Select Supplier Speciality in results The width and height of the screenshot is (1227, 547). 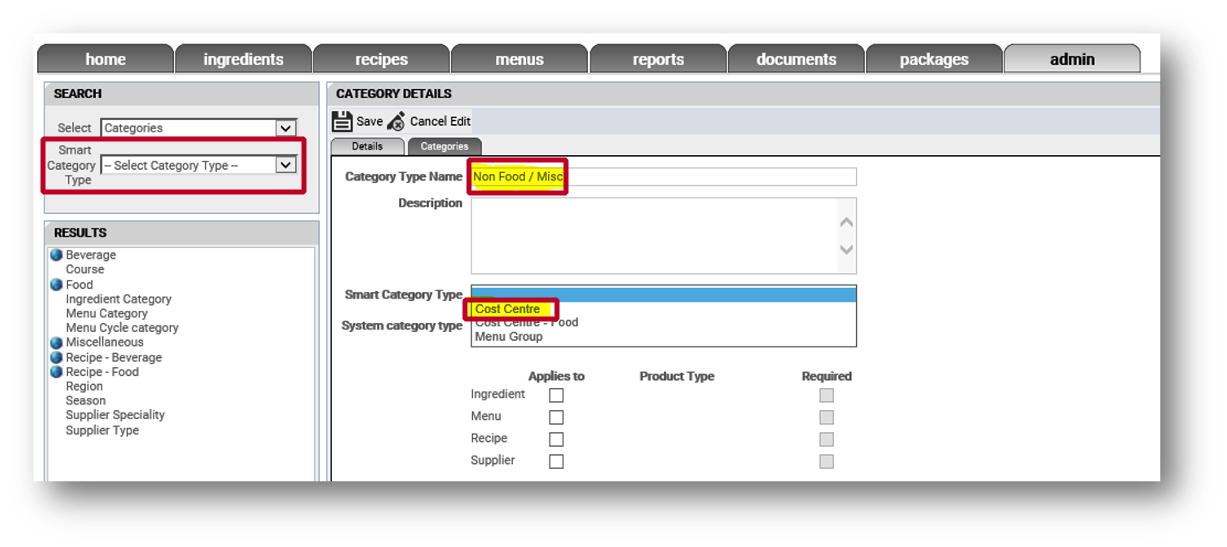(115, 415)
